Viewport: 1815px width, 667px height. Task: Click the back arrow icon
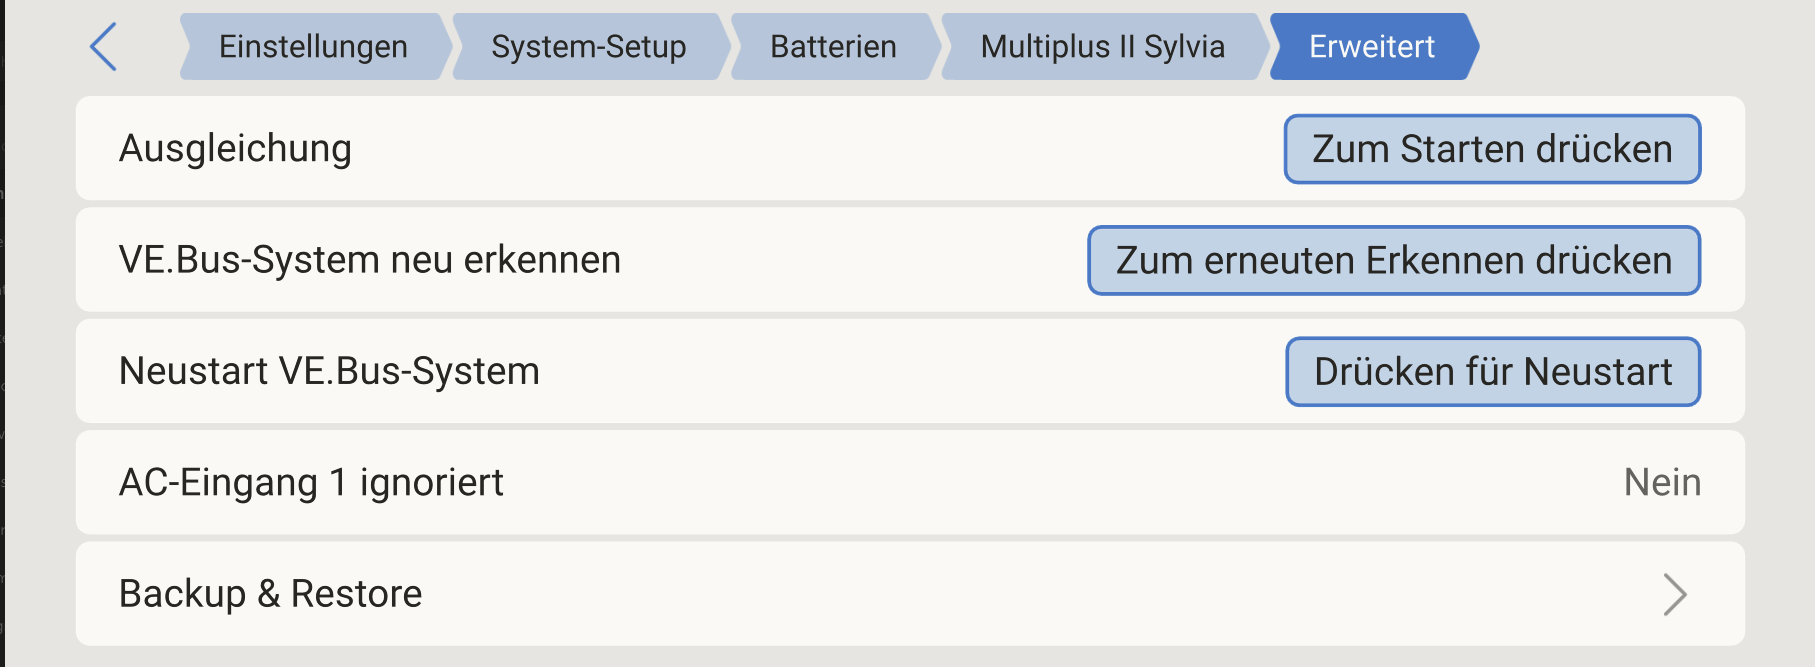(x=104, y=47)
